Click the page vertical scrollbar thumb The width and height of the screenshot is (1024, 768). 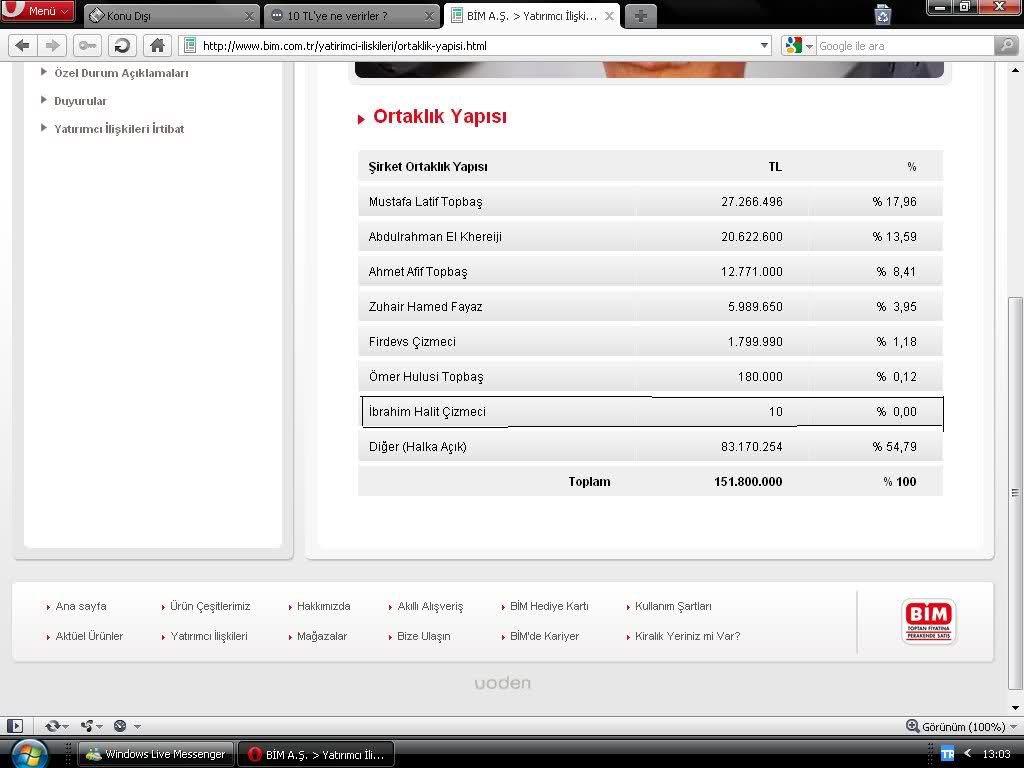1015,493
